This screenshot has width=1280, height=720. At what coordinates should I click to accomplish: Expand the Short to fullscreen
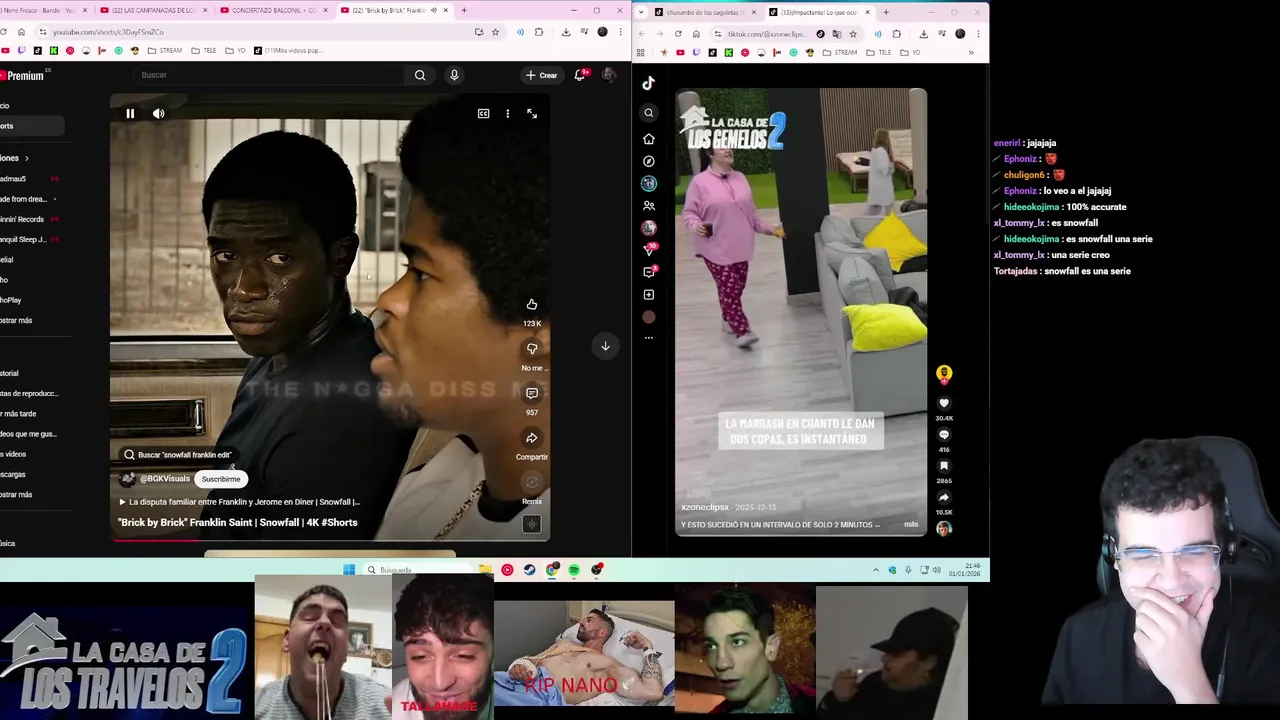532,113
